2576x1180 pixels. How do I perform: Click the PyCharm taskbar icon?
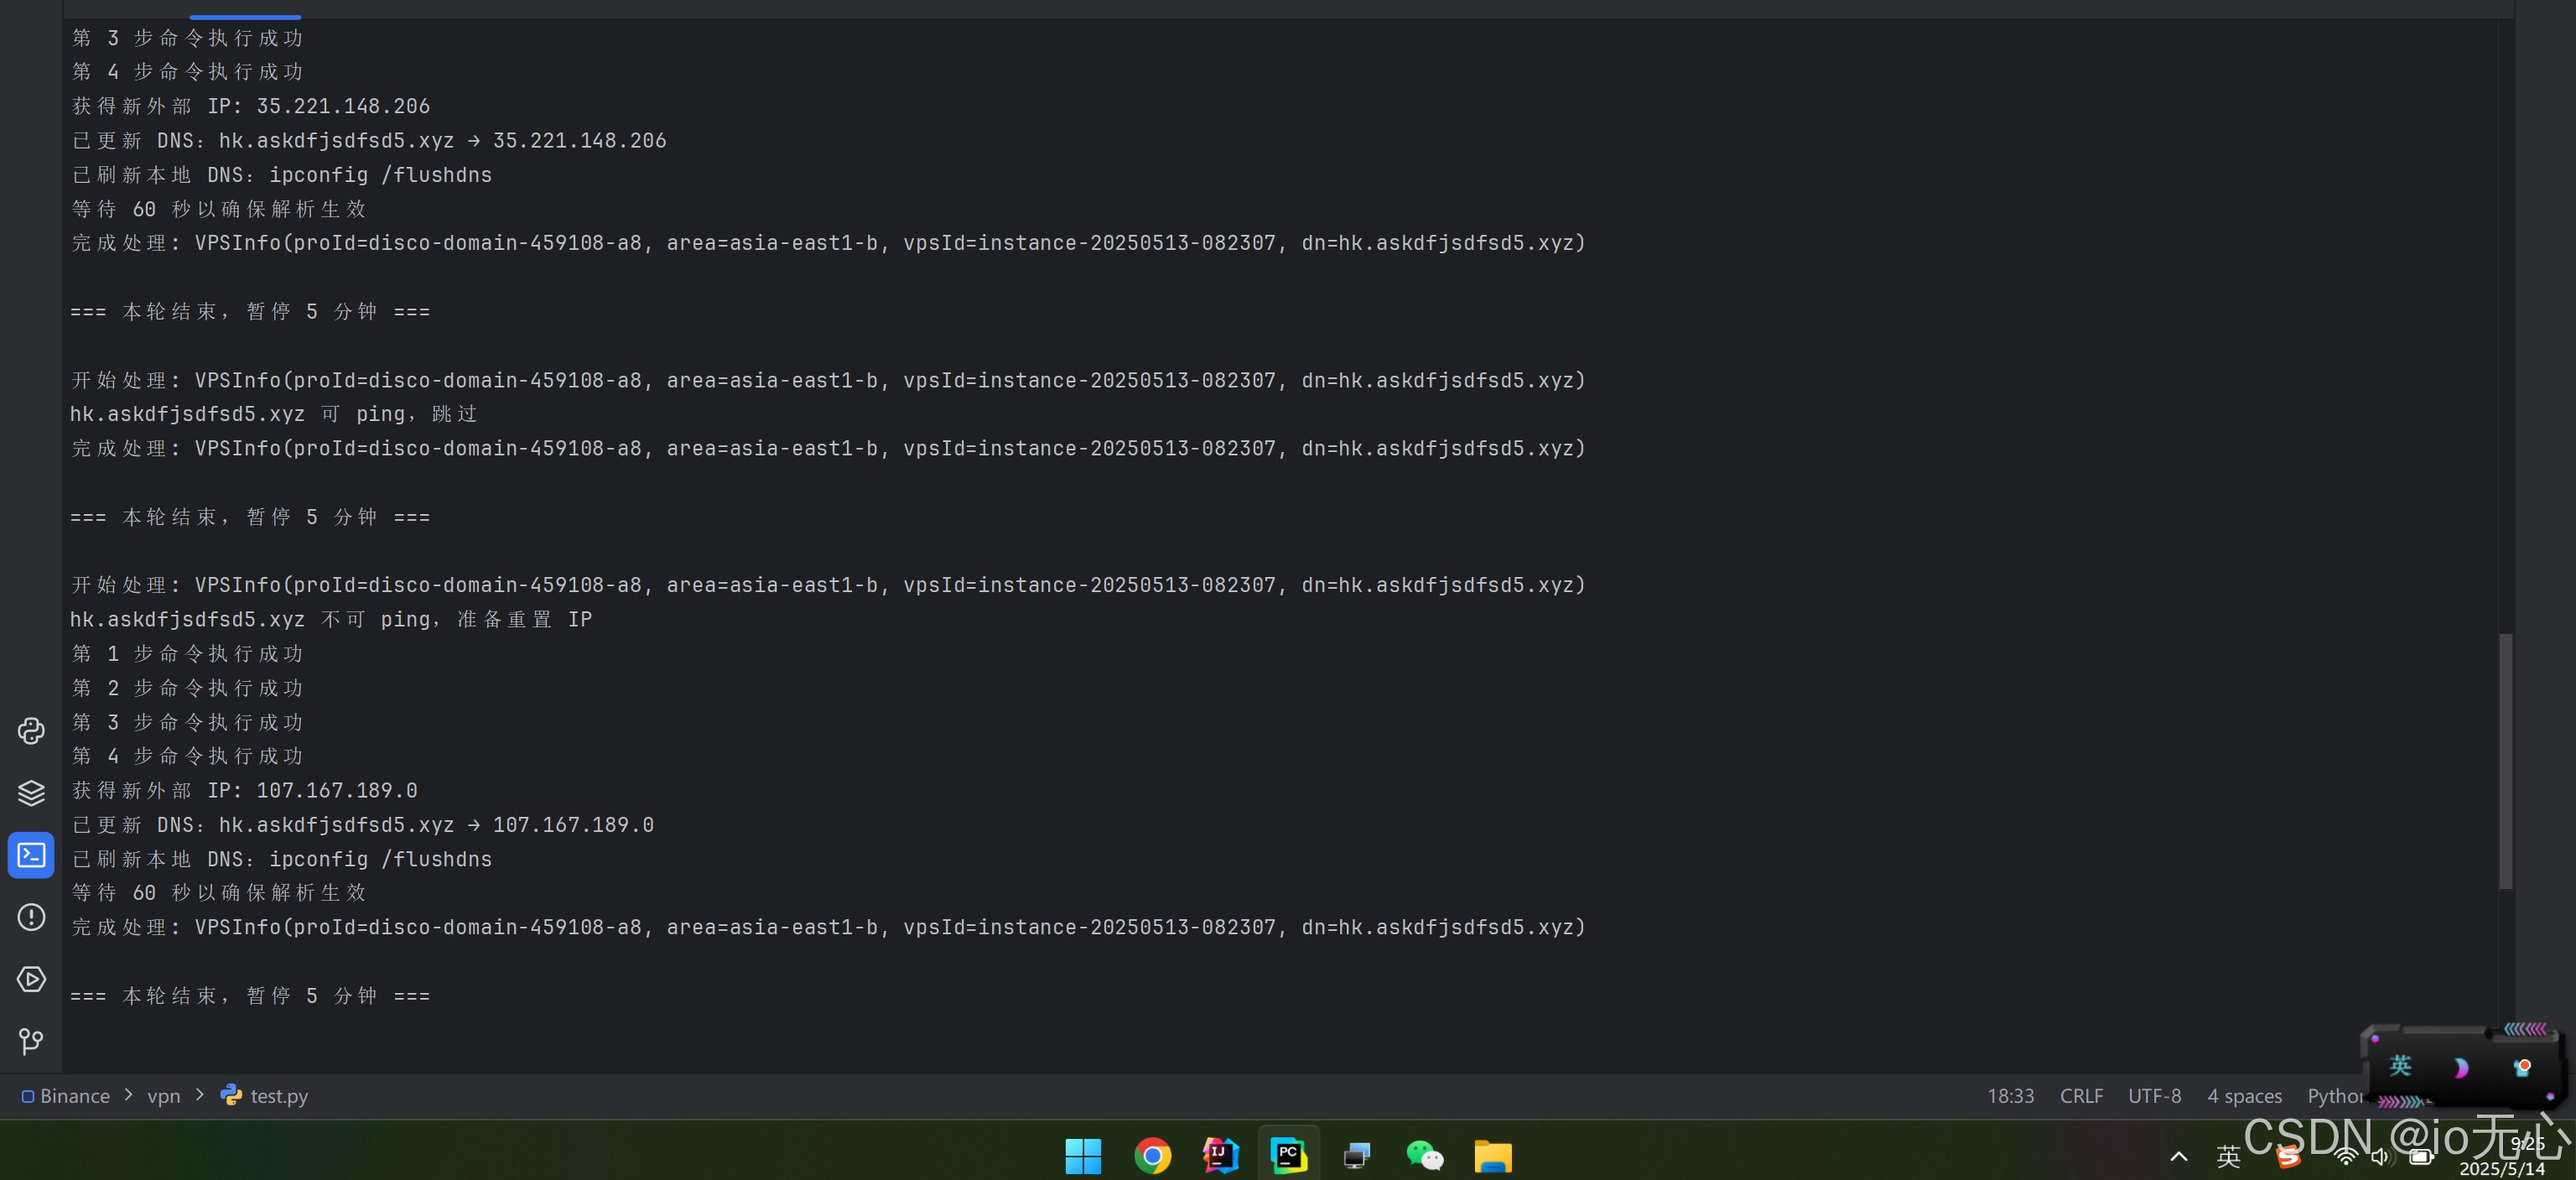(1288, 1156)
